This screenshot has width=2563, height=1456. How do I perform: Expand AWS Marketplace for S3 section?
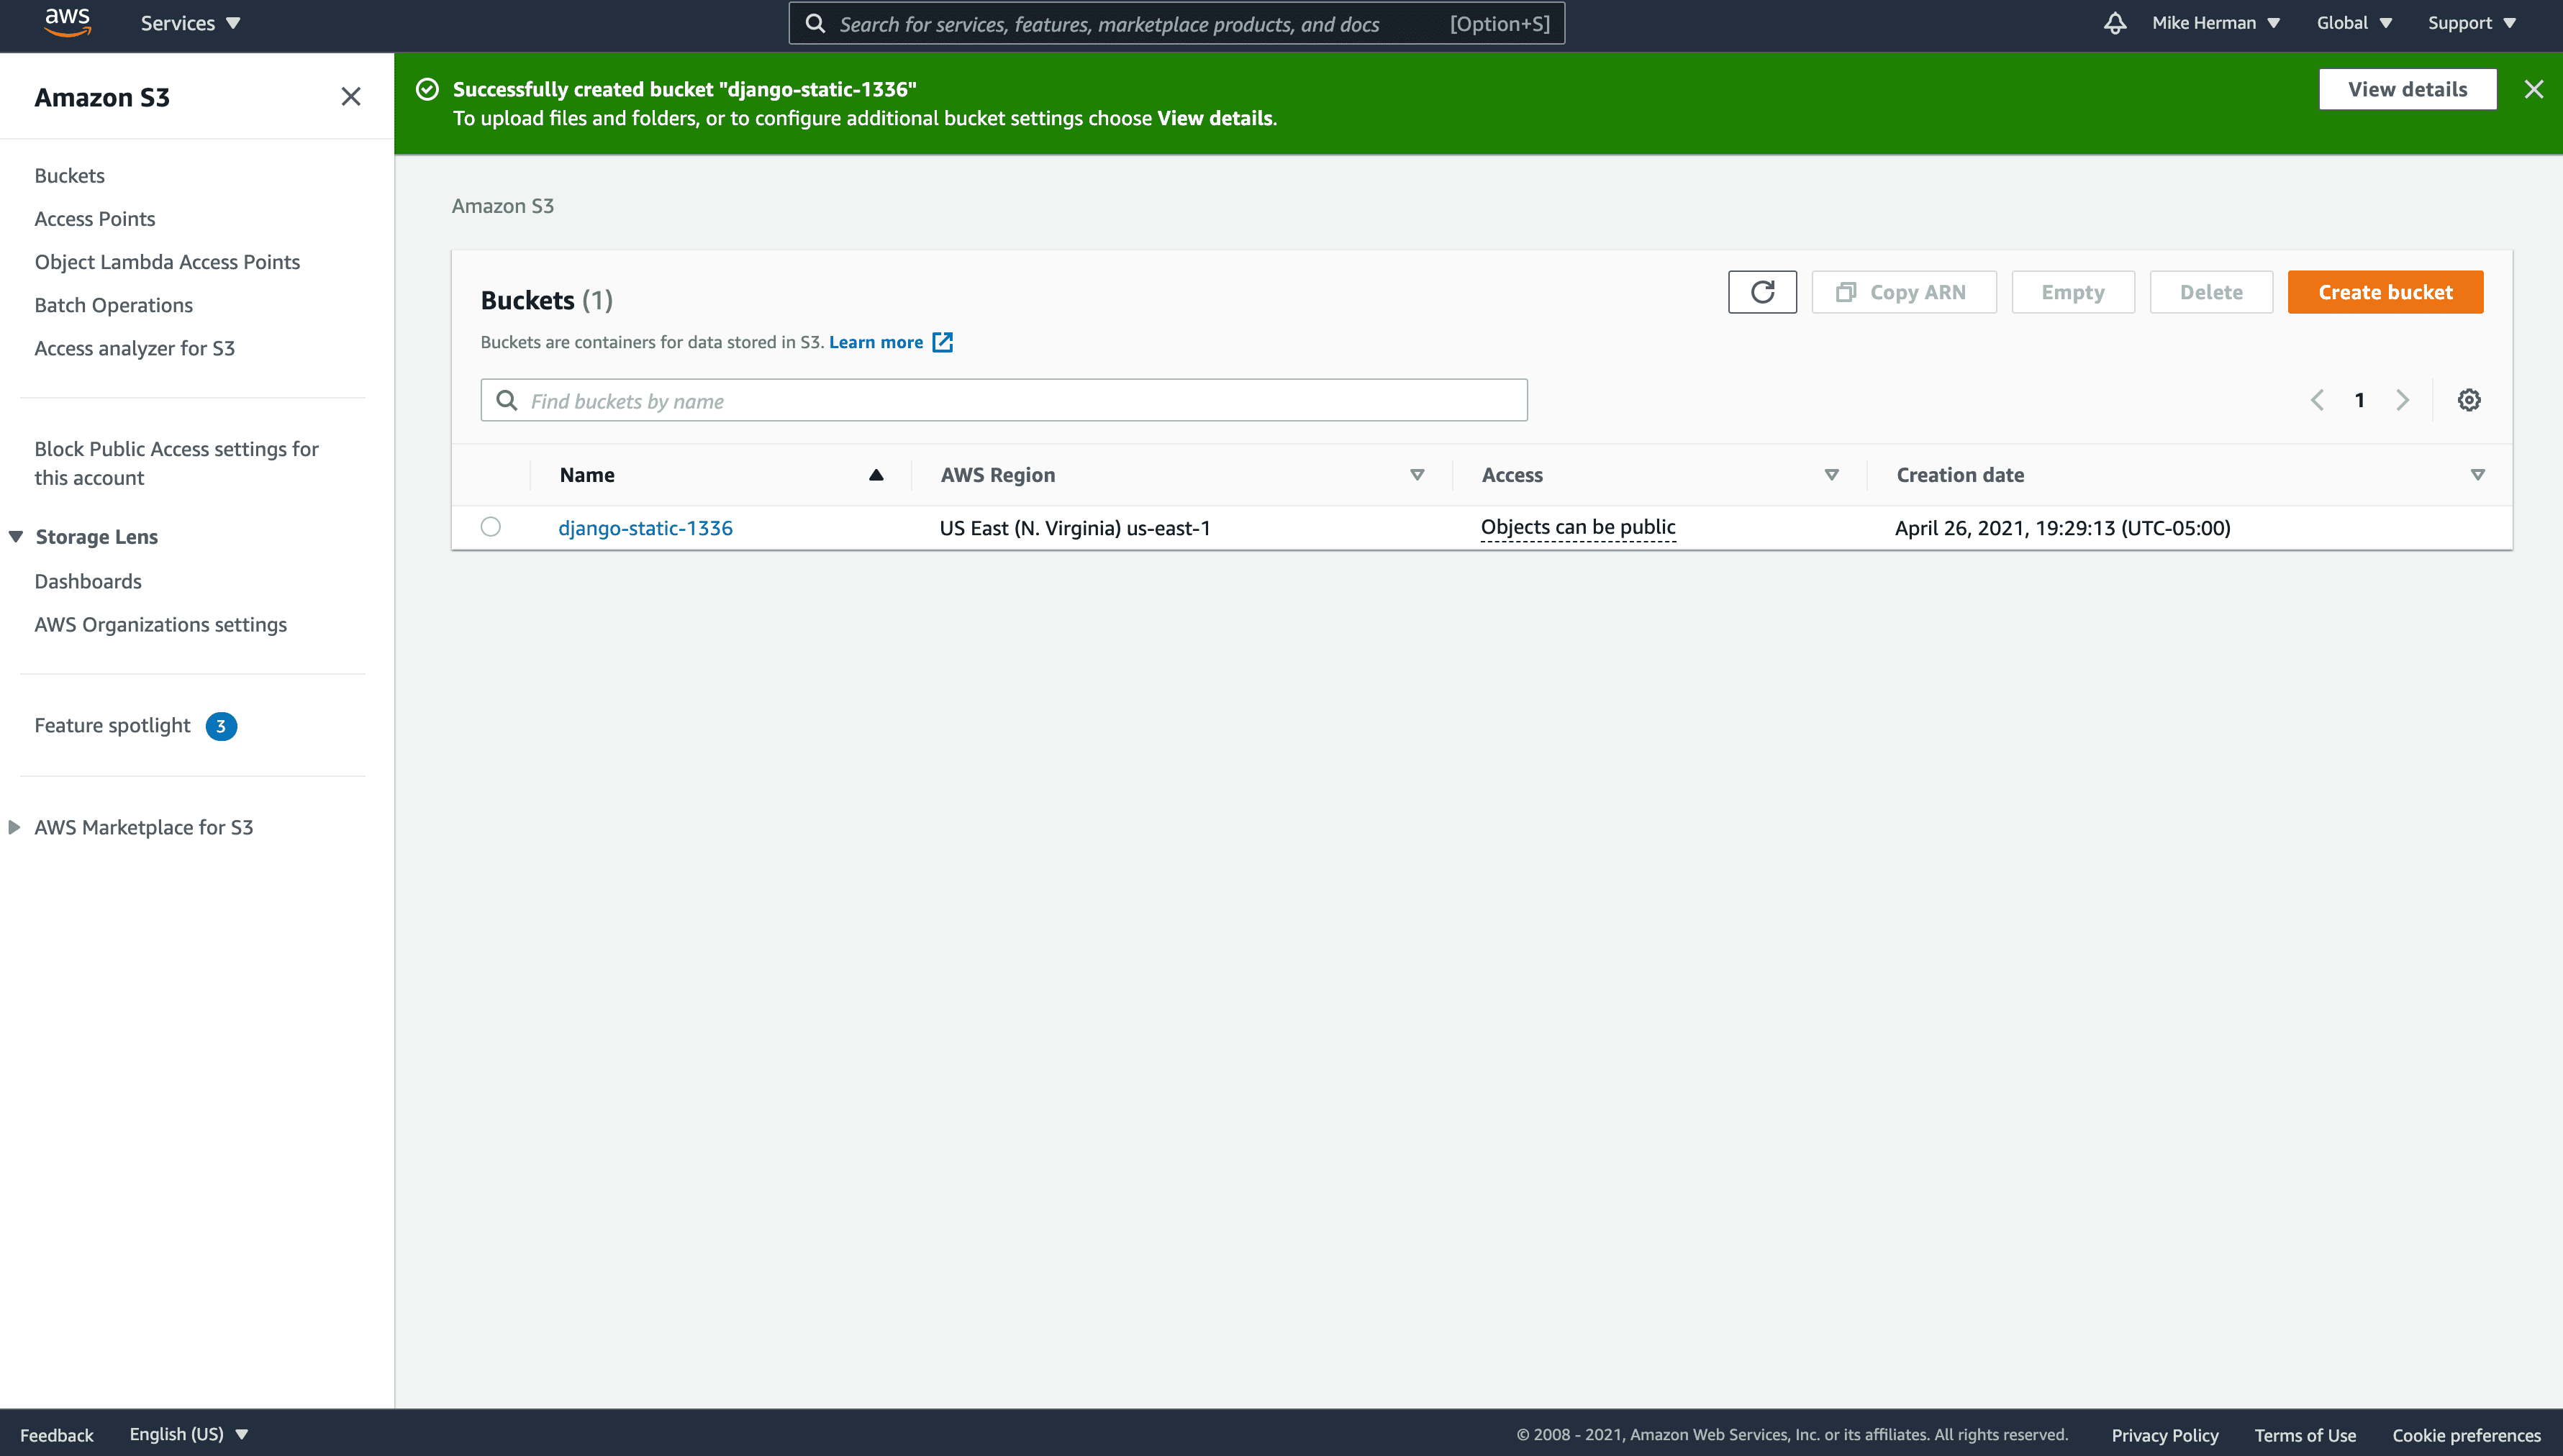point(14,827)
